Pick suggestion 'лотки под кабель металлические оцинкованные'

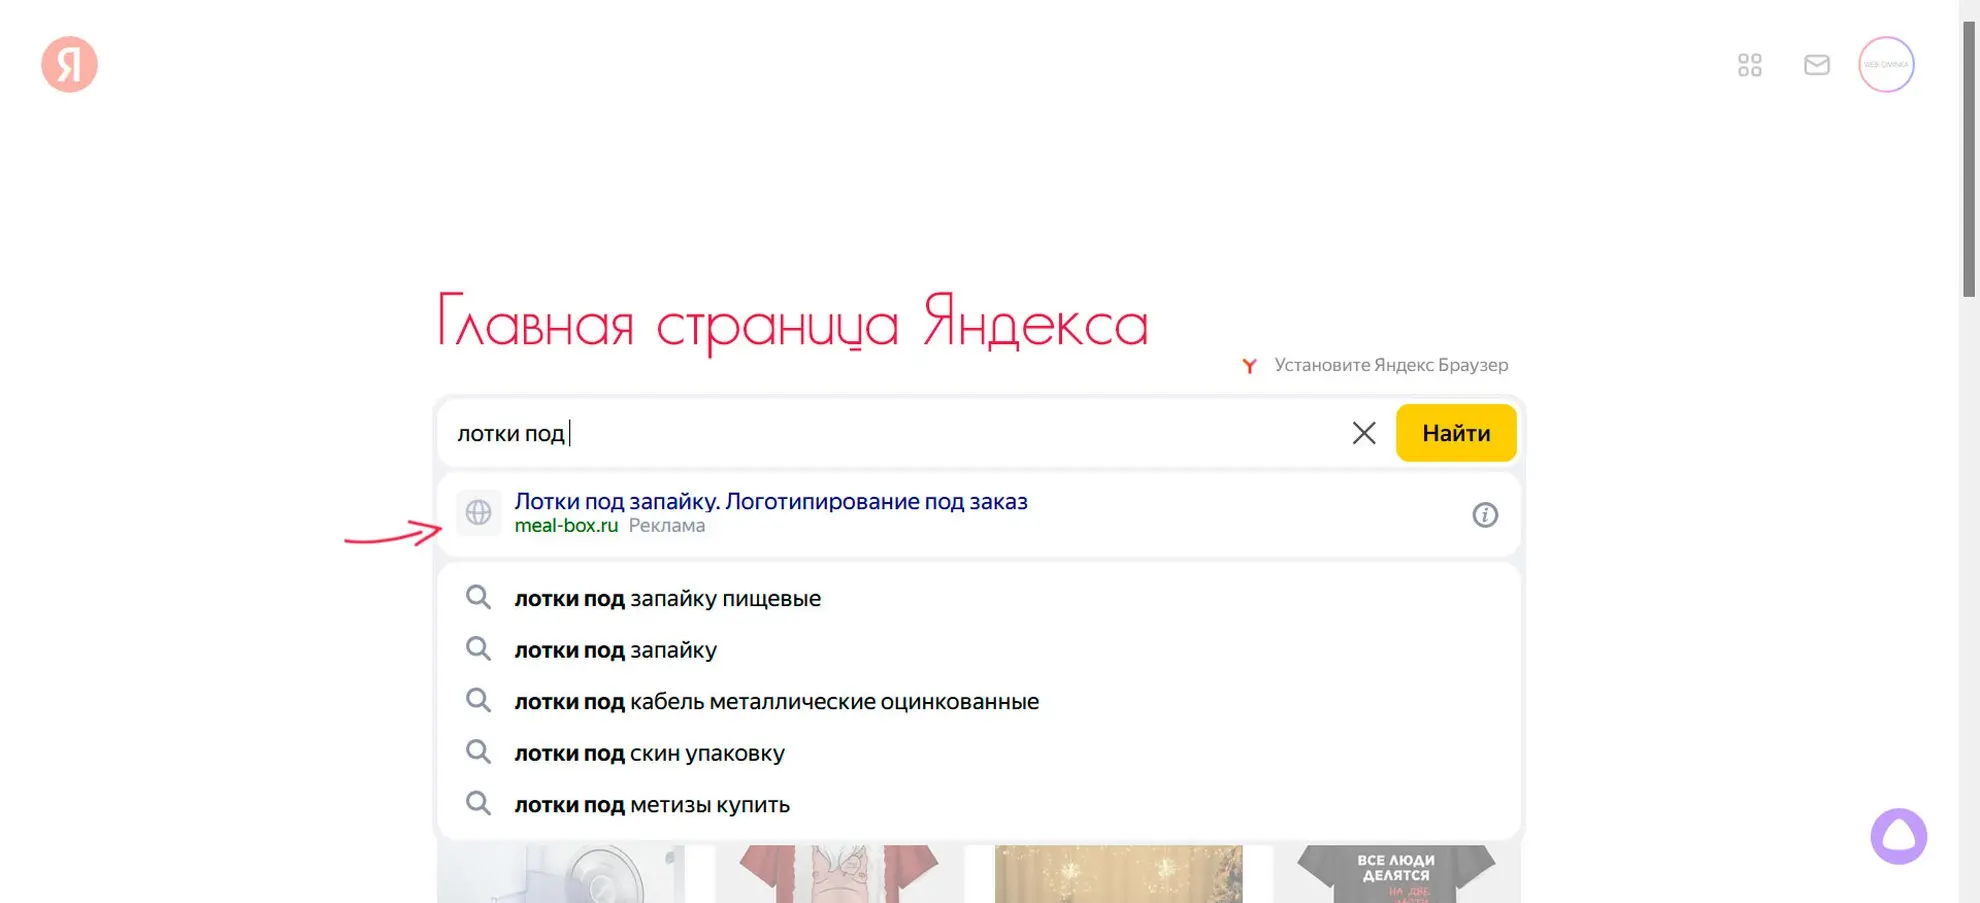pos(776,702)
